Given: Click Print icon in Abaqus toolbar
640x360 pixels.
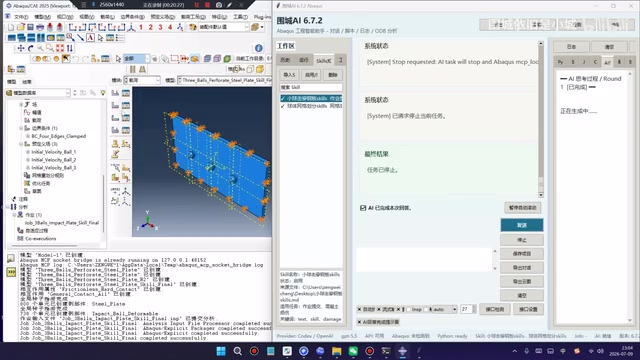Looking at the screenshot, I should [40, 27].
